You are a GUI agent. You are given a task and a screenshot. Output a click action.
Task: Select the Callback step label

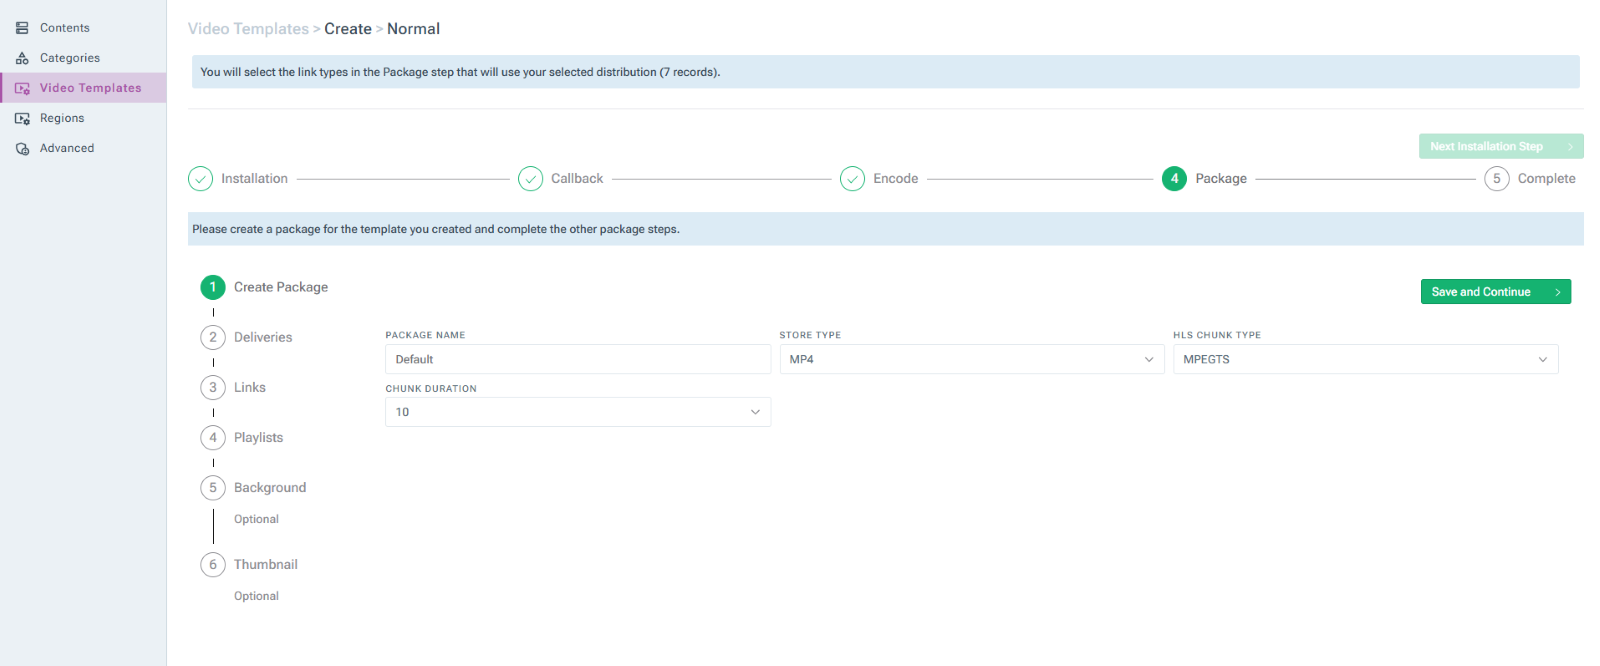point(577,179)
